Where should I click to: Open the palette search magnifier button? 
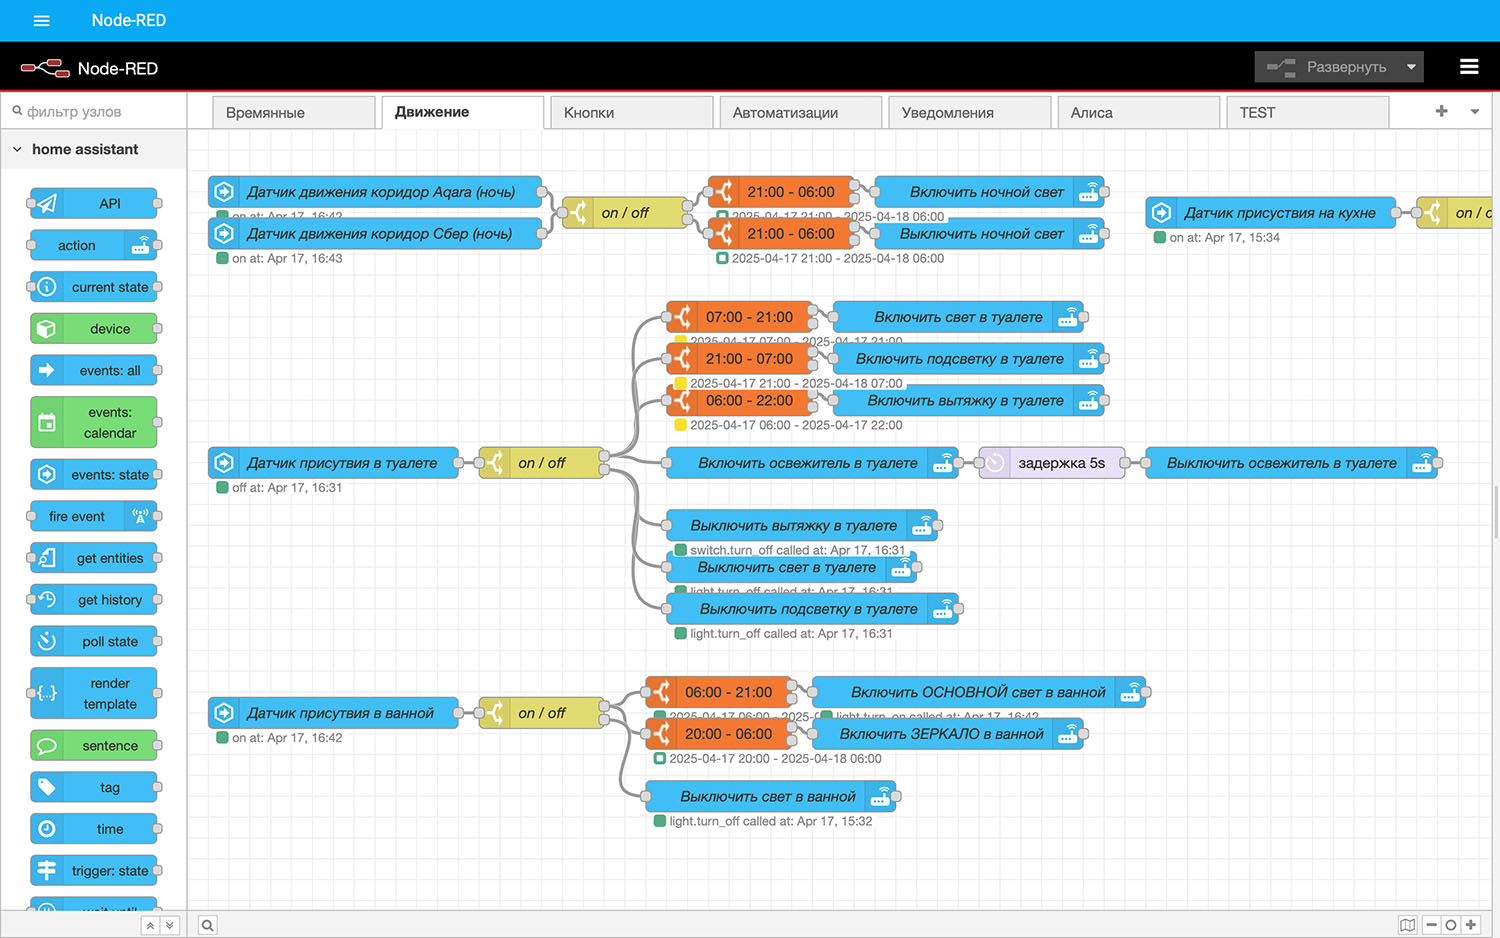point(207,925)
